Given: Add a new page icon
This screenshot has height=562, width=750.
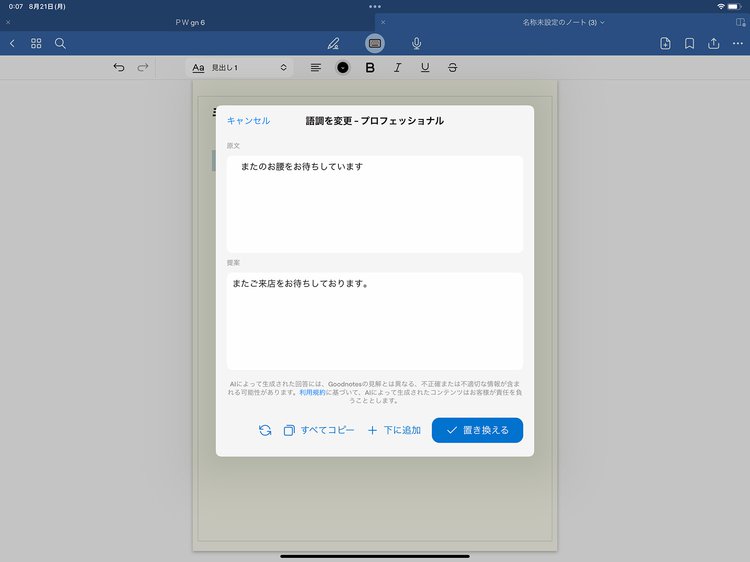Looking at the screenshot, I should [x=665, y=44].
